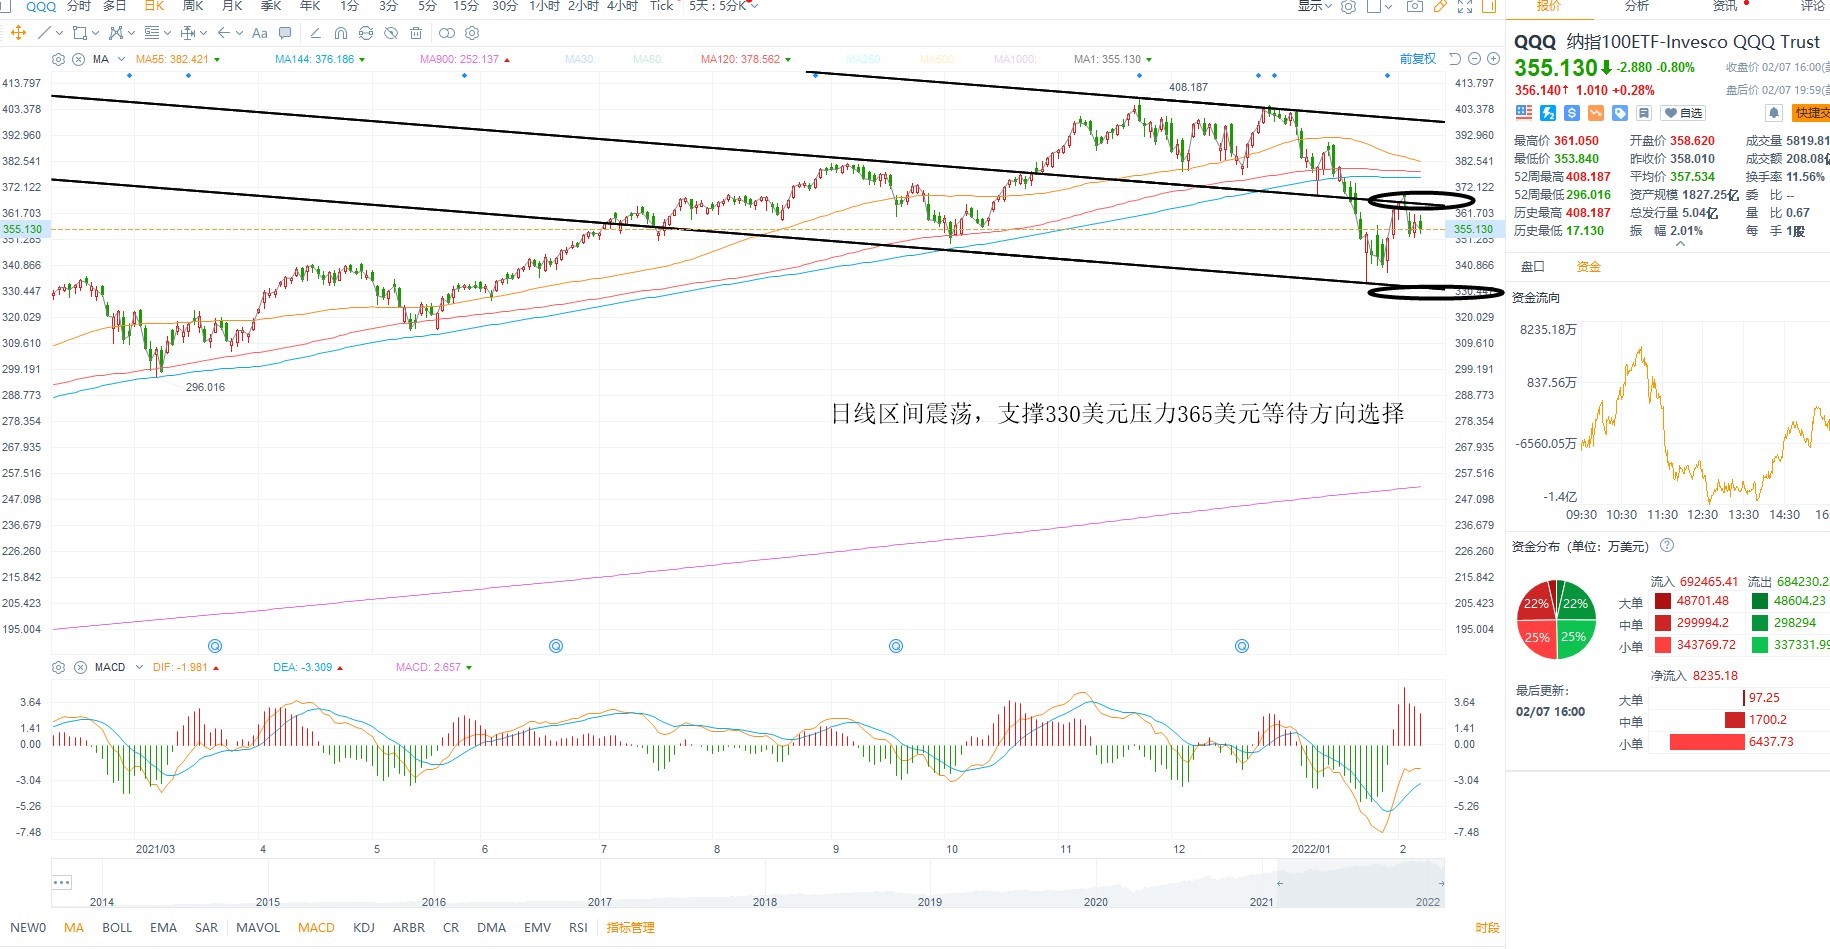The image size is (1830, 949).
Task: Close the MACD indicator panel
Action: 80,667
